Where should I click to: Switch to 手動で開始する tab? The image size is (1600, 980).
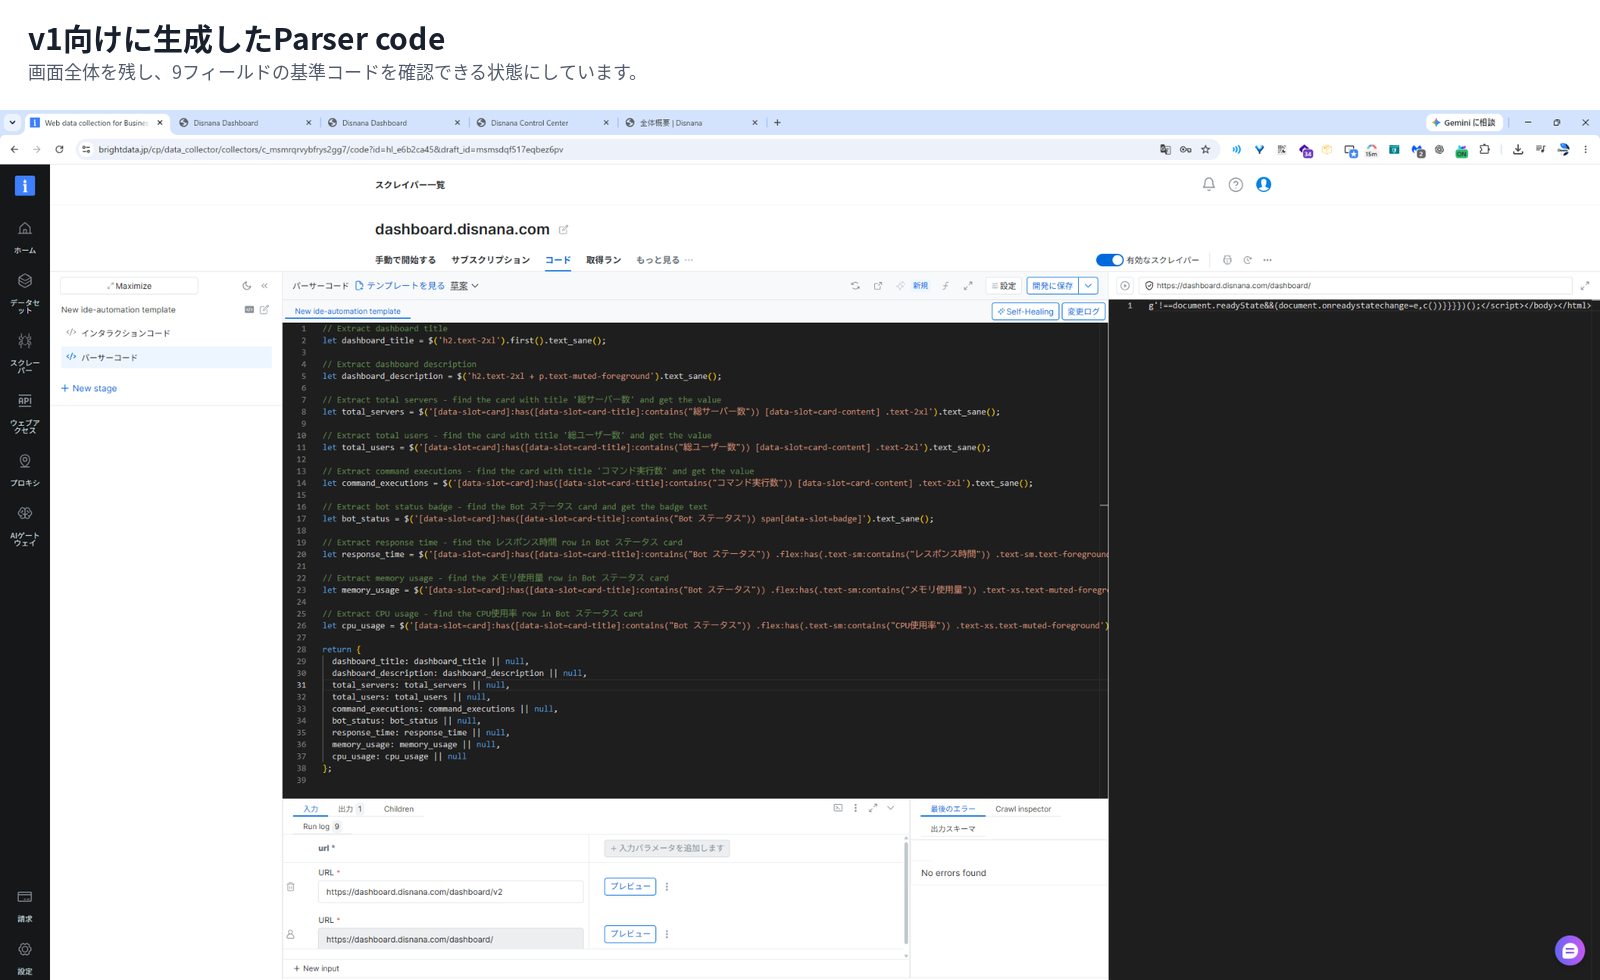tap(405, 260)
